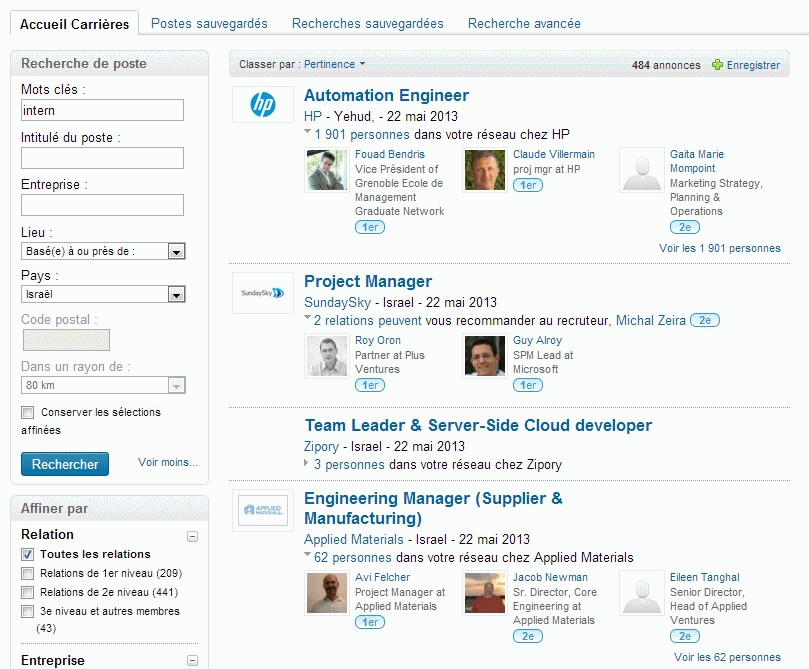
Task: Click the Entreprise input field
Action: 102,205
